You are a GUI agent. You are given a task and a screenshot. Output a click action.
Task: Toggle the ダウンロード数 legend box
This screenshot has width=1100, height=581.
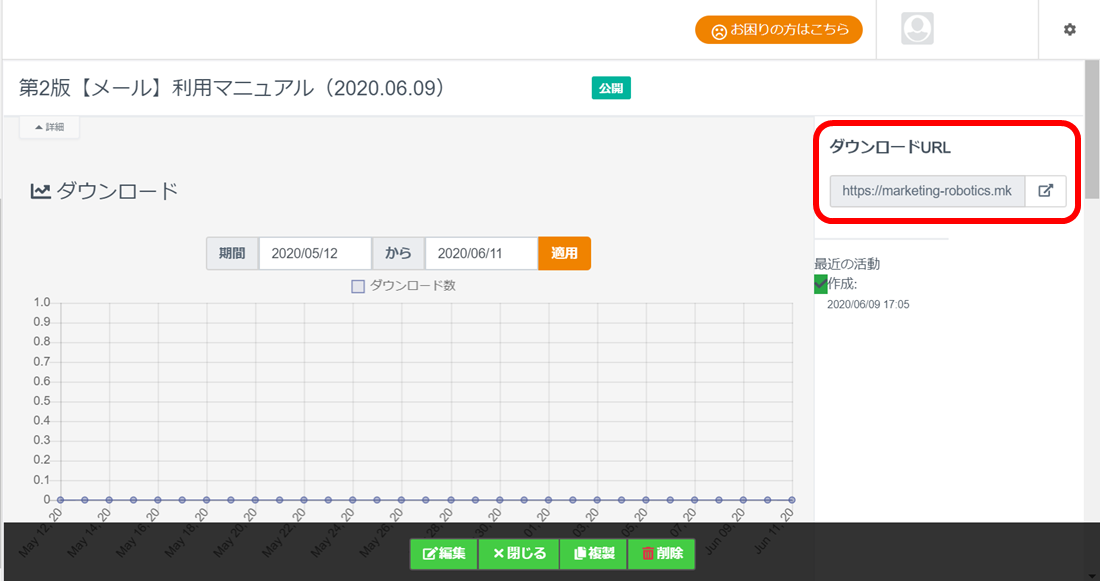358,286
